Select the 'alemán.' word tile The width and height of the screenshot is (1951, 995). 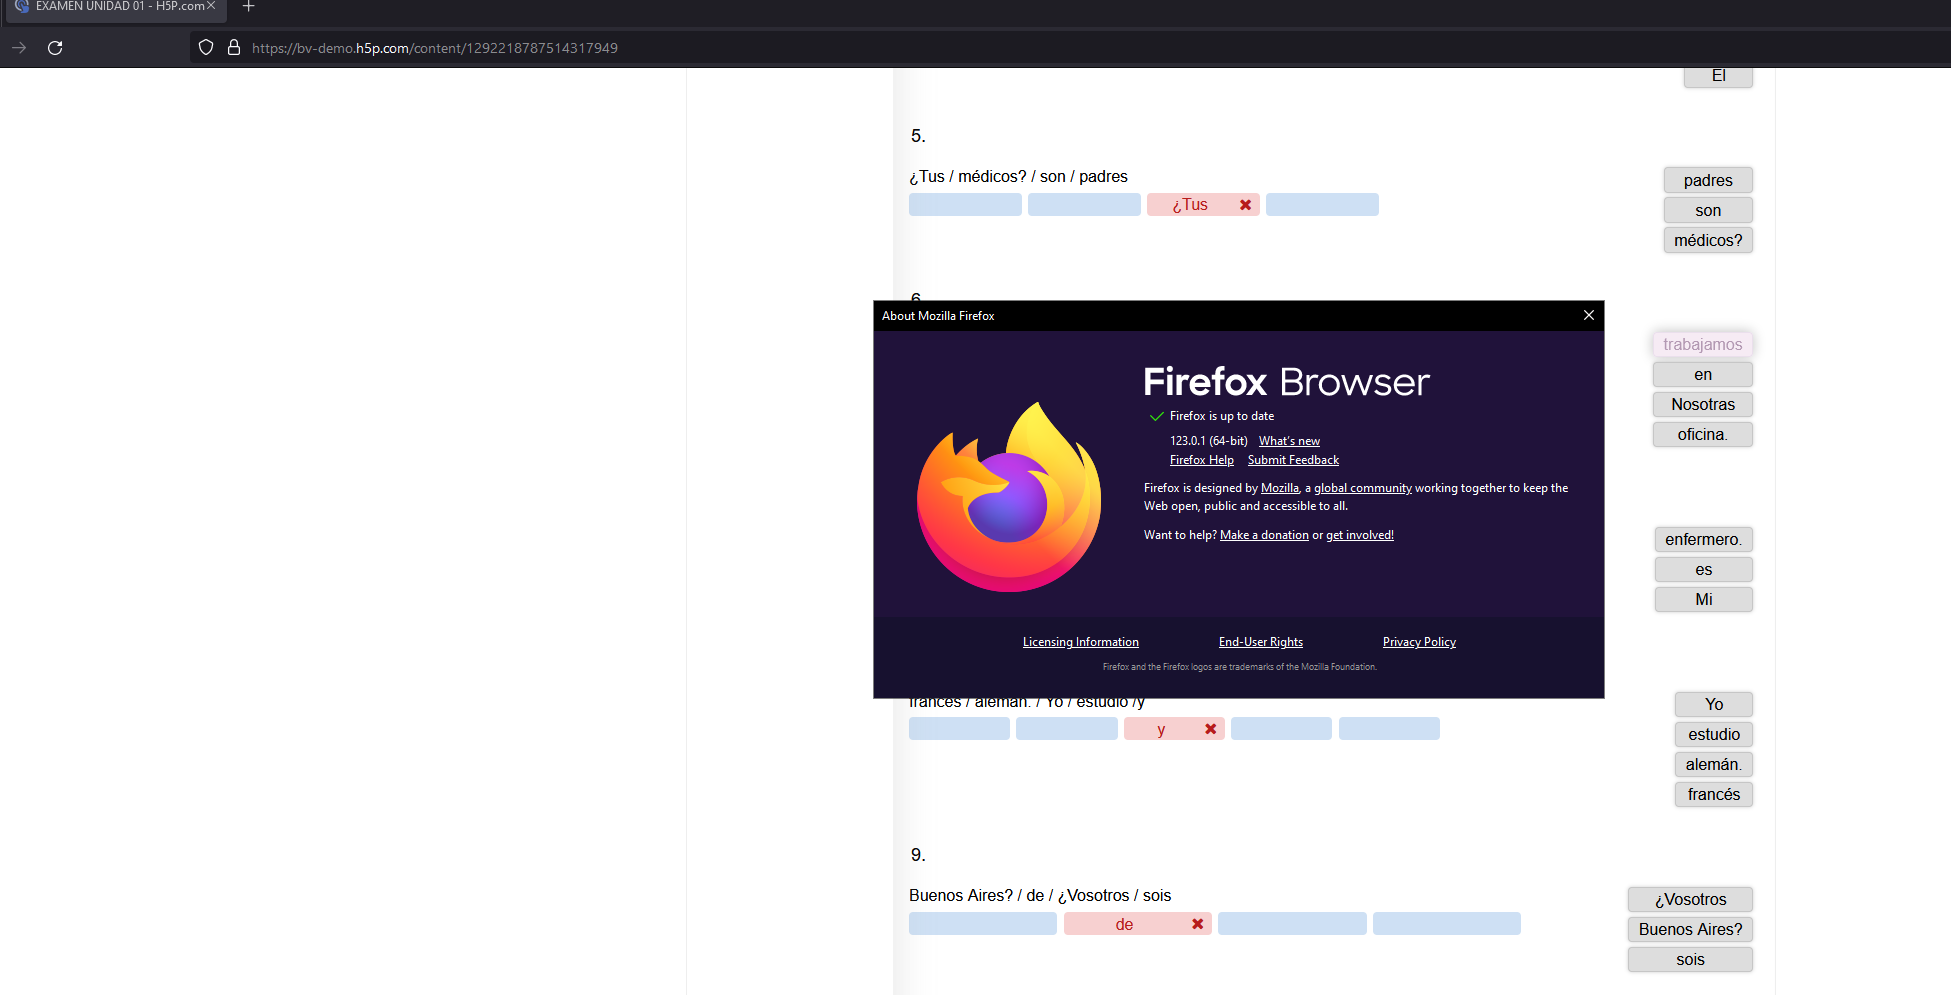(1714, 765)
